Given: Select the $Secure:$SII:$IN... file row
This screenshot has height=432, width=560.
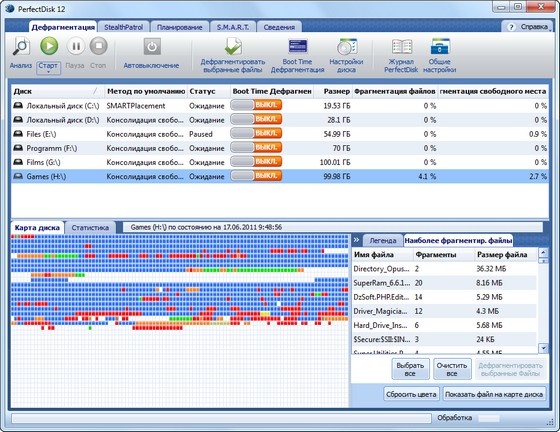Looking at the screenshot, I should (444, 339).
